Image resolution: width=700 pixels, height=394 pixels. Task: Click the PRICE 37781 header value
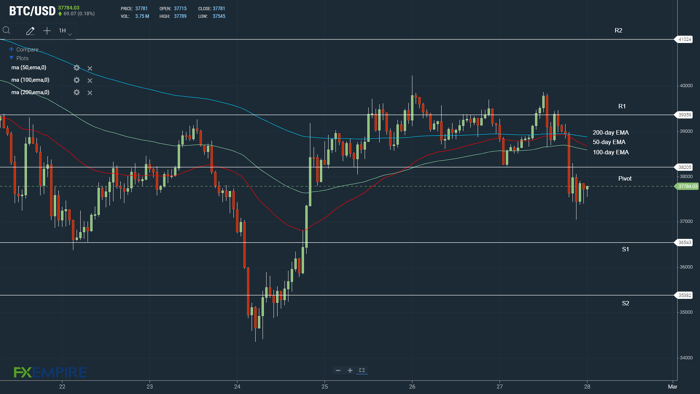(142, 8)
